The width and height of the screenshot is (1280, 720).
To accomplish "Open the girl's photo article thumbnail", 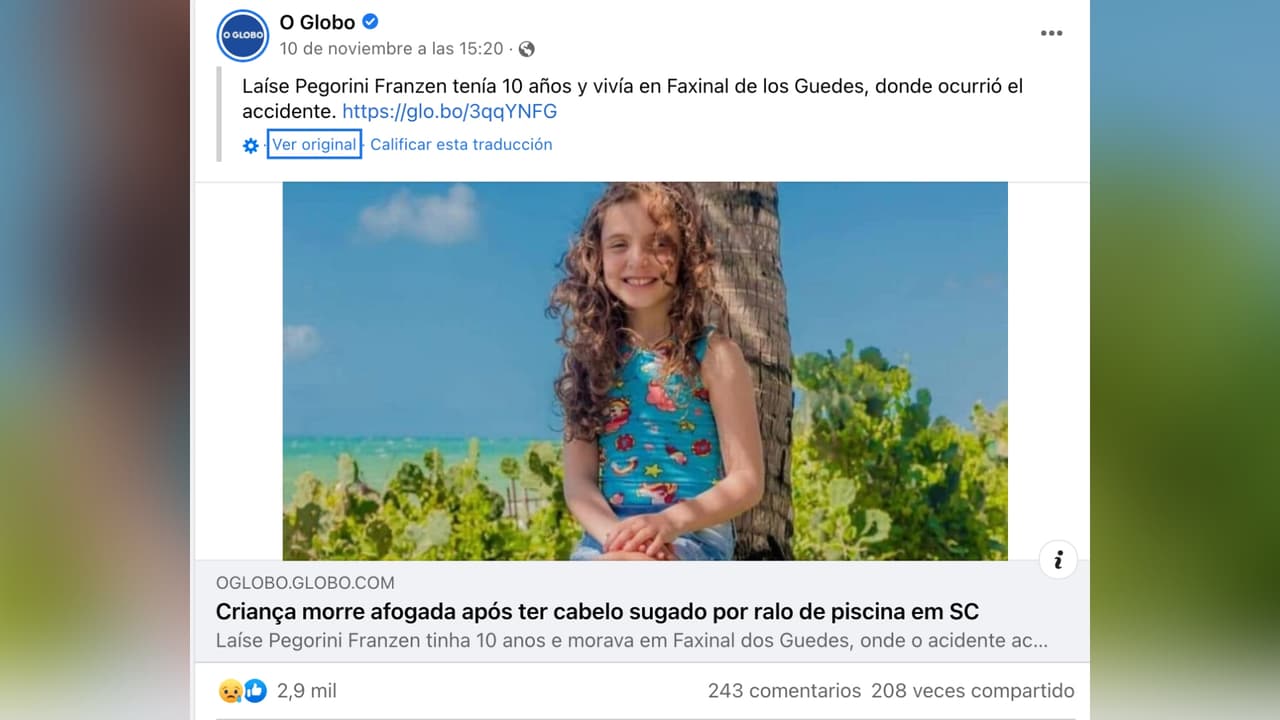I will pos(645,371).
